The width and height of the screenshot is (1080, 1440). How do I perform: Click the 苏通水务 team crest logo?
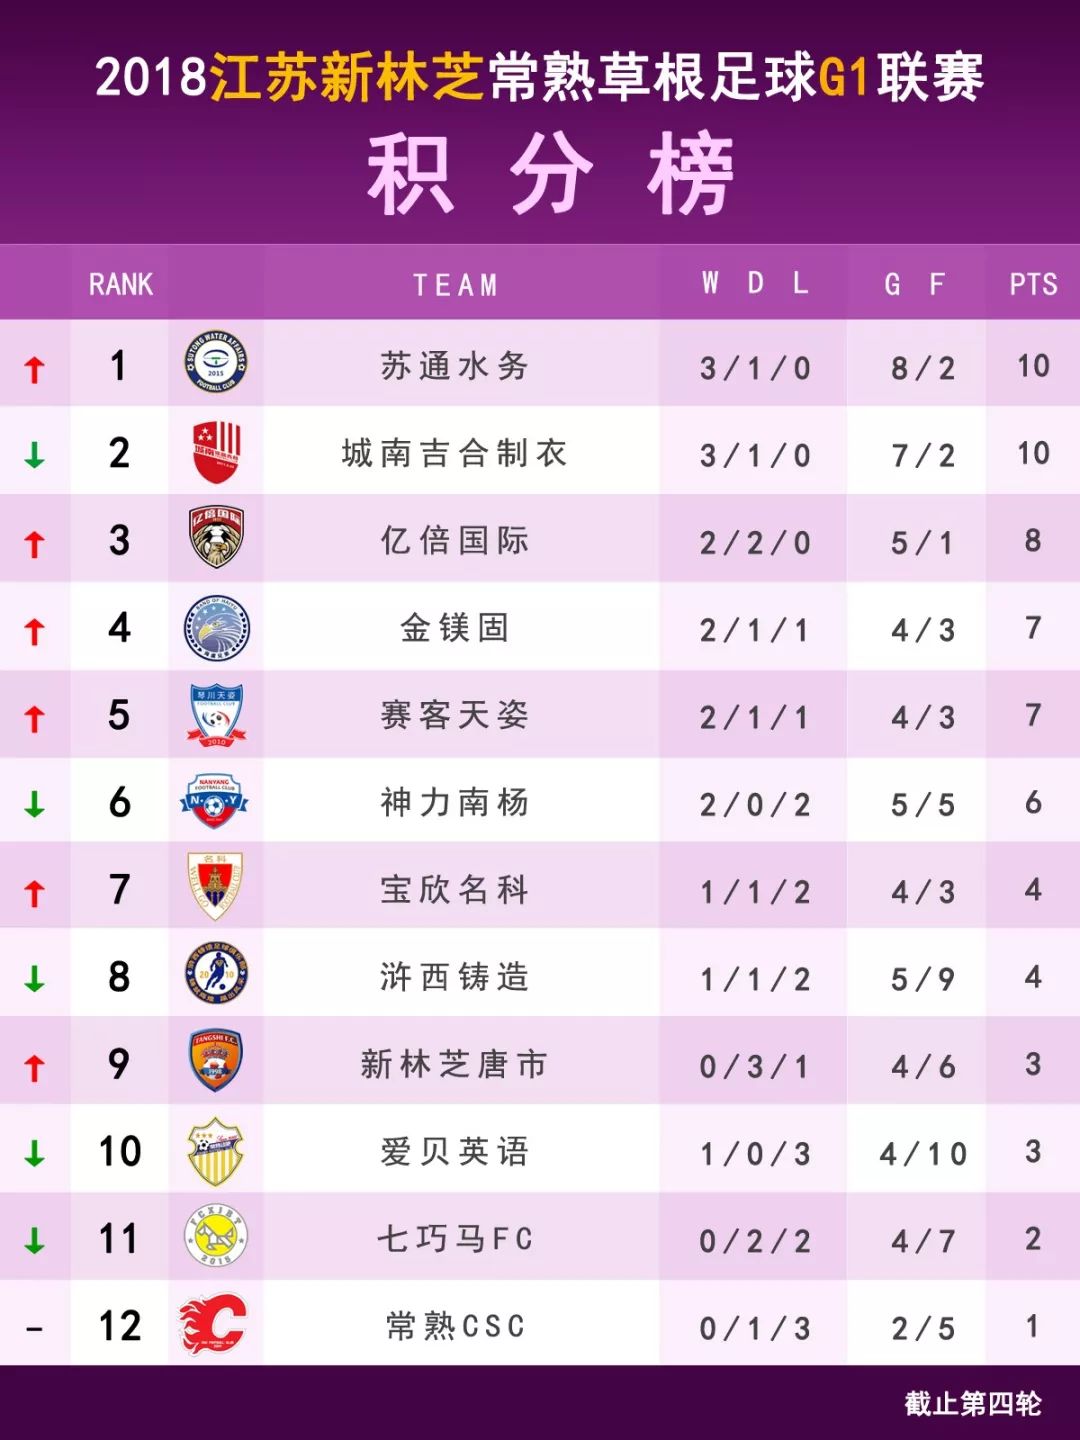point(216,362)
